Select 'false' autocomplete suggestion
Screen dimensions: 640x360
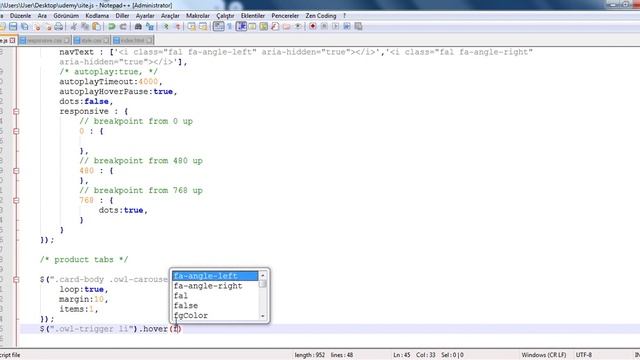pyautogui.click(x=215, y=305)
